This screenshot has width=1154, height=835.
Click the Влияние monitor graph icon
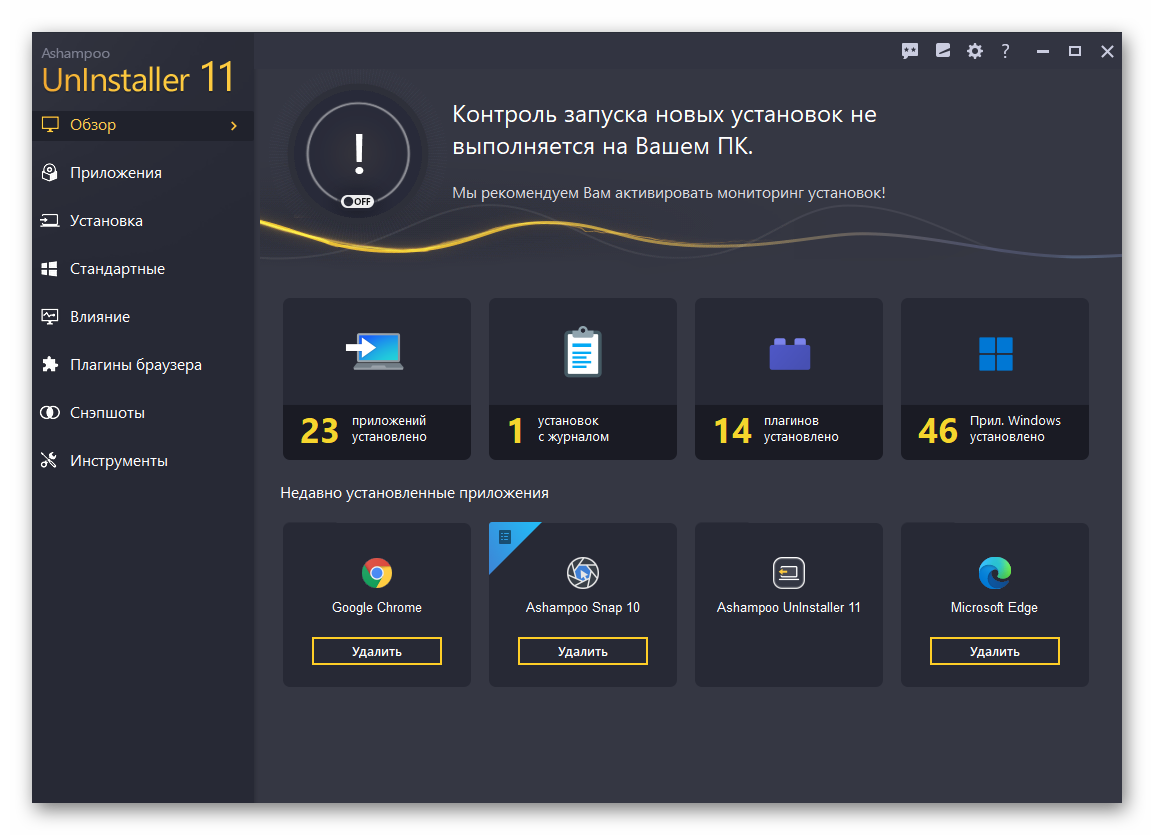[x=49, y=316]
